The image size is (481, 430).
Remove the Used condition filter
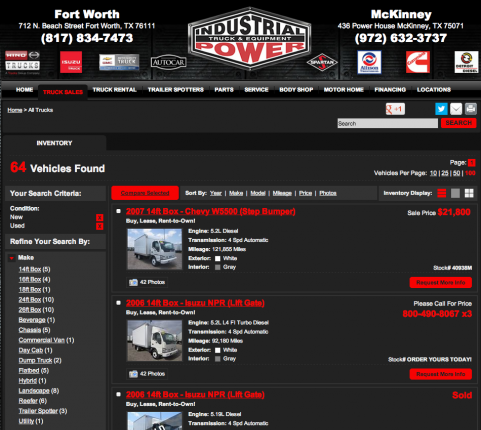coord(99,226)
